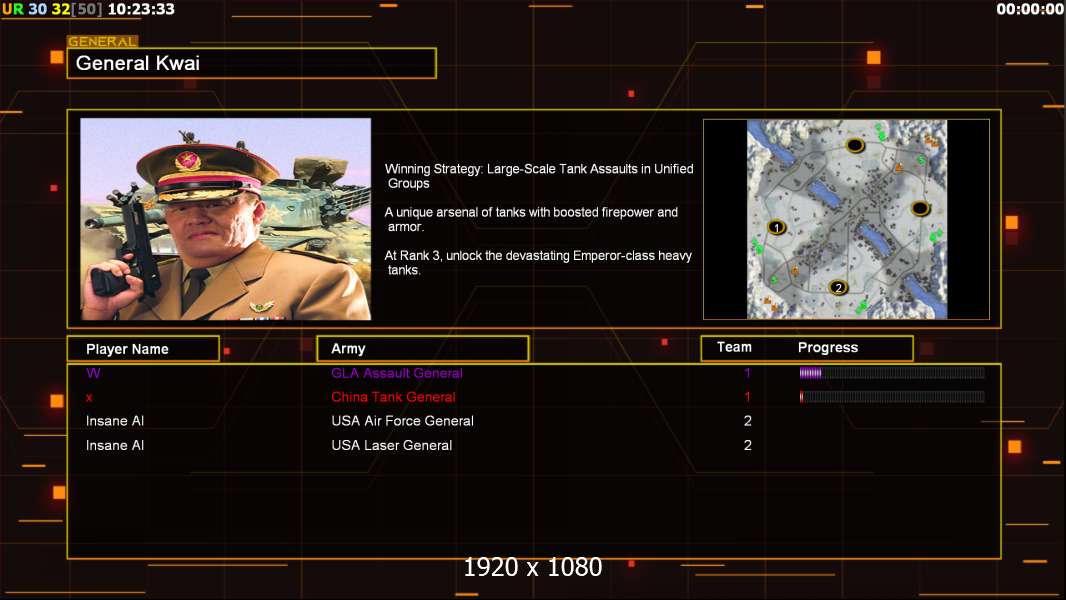Click the boosted firepower and armor sentence
This screenshot has height=600, width=1066.
[x=531, y=219]
